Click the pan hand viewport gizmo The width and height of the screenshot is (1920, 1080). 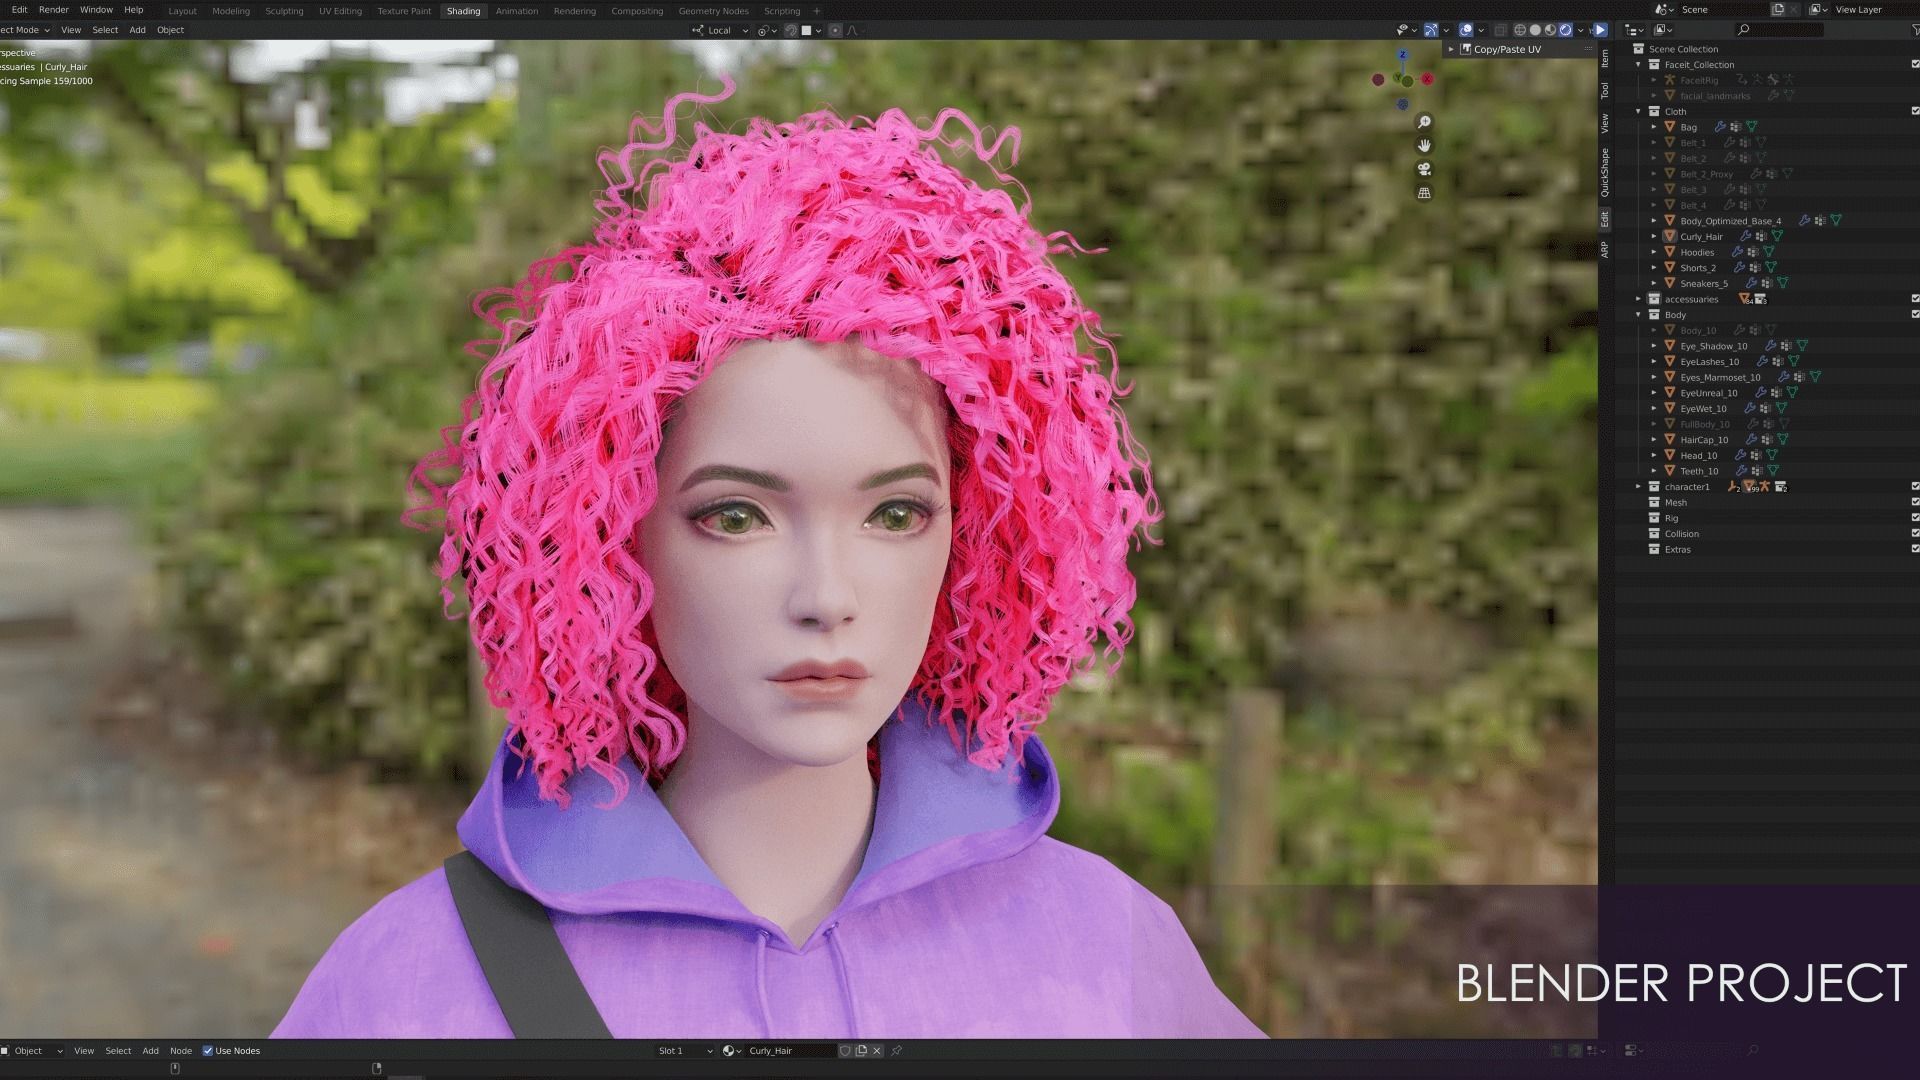click(x=1424, y=145)
